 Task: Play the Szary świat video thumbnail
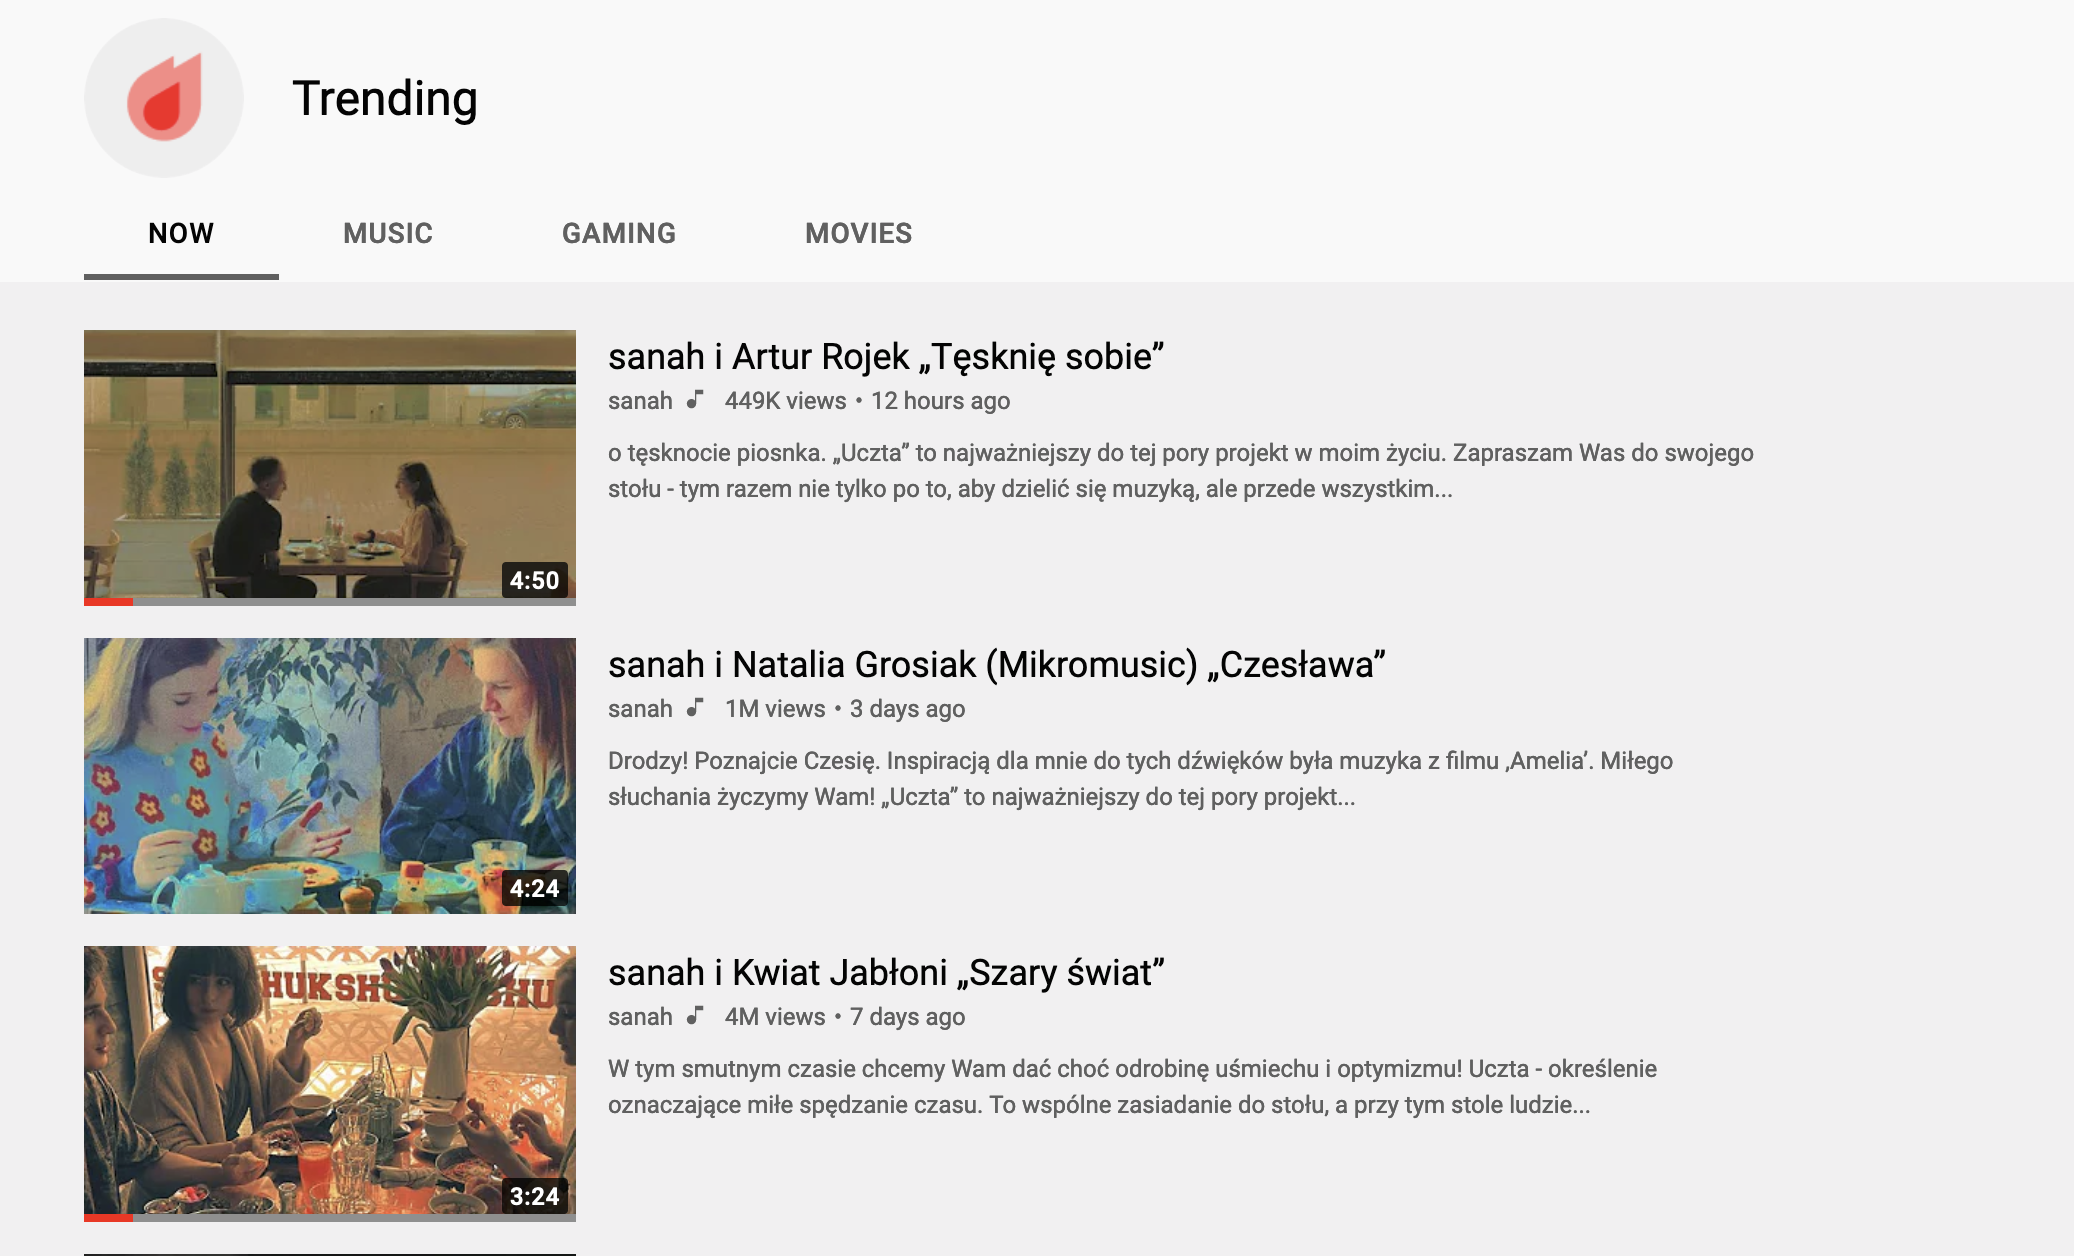[x=330, y=1083]
